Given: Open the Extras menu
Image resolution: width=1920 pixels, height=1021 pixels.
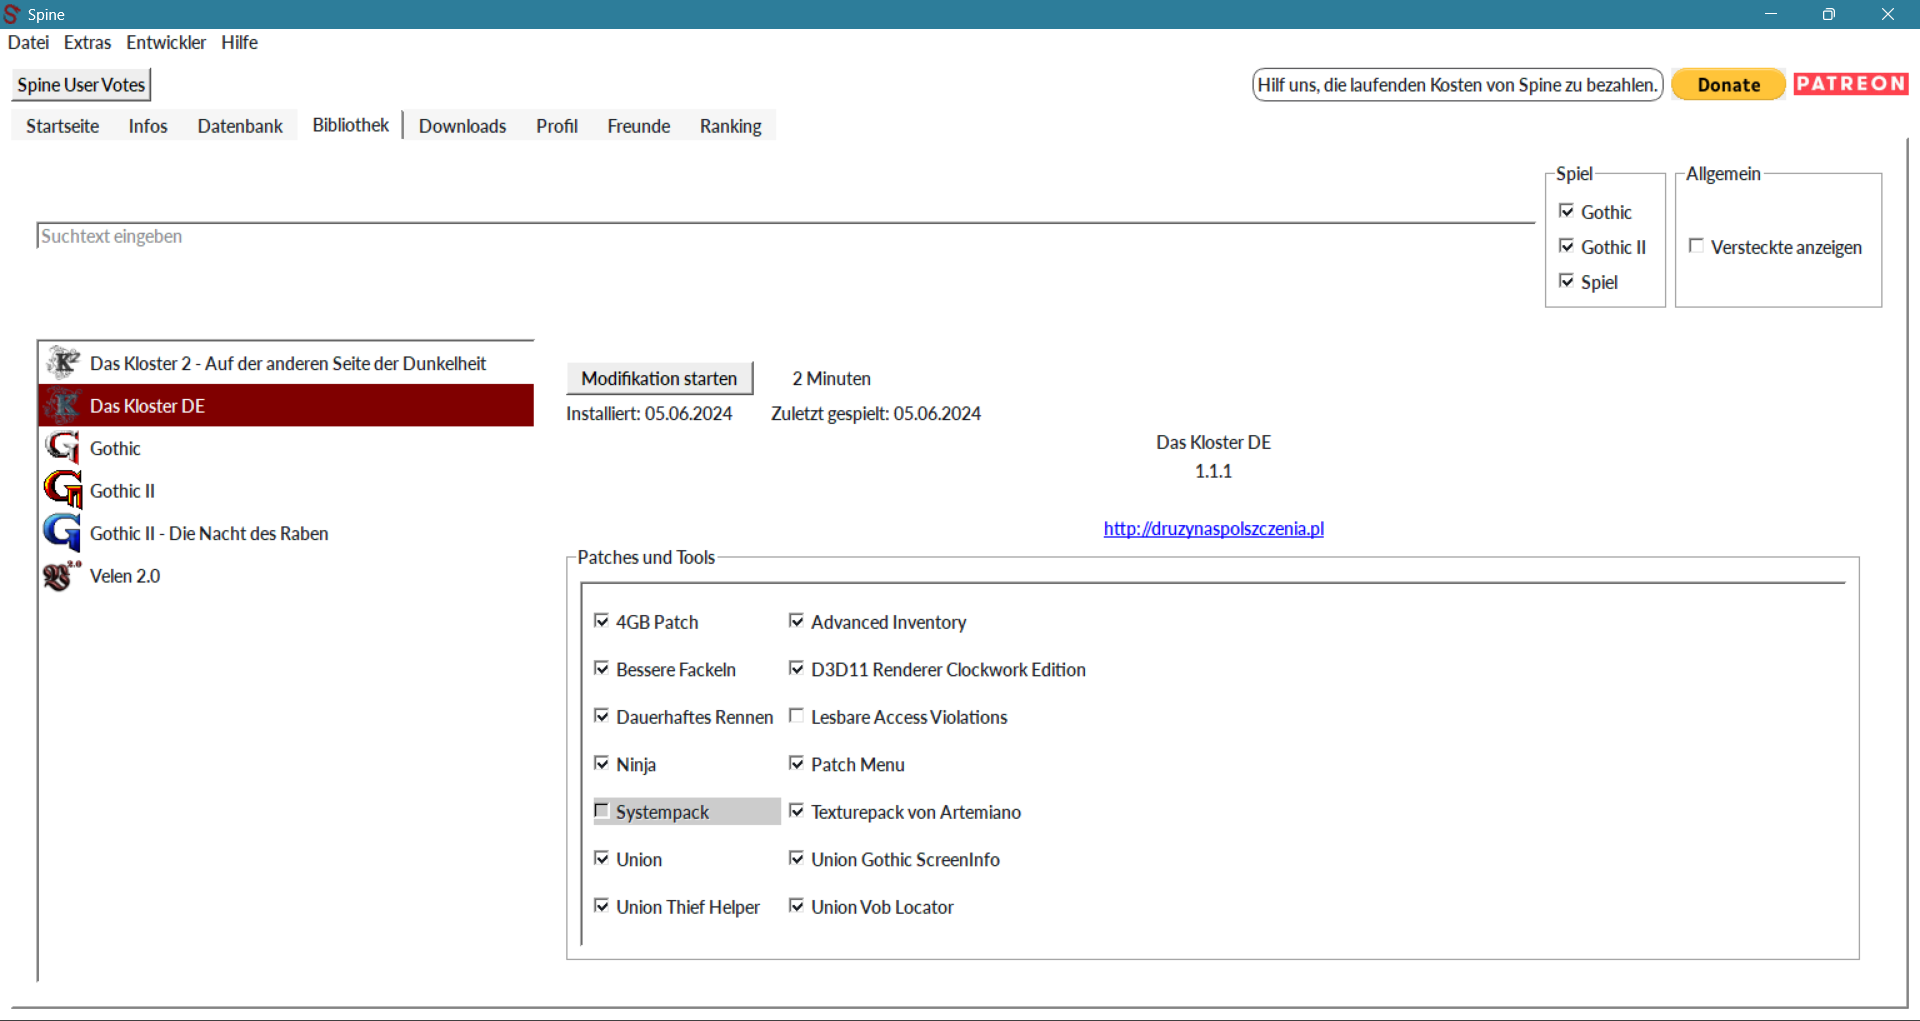Looking at the screenshot, I should 87,42.
